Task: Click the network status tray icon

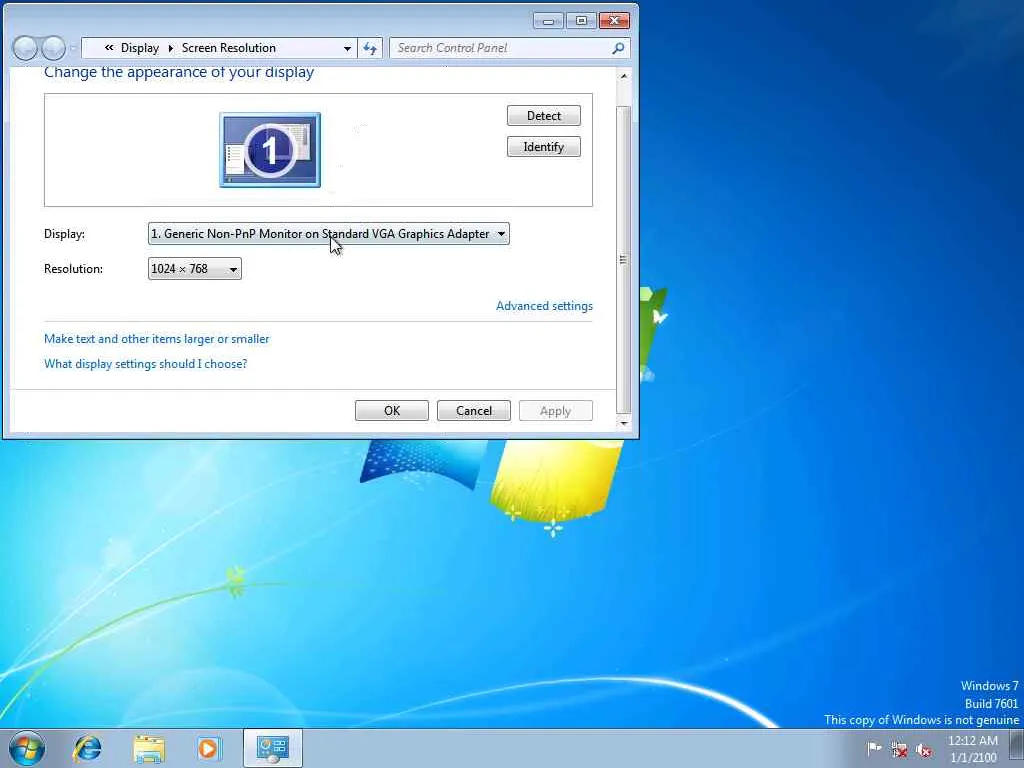Action: (899, 750)
